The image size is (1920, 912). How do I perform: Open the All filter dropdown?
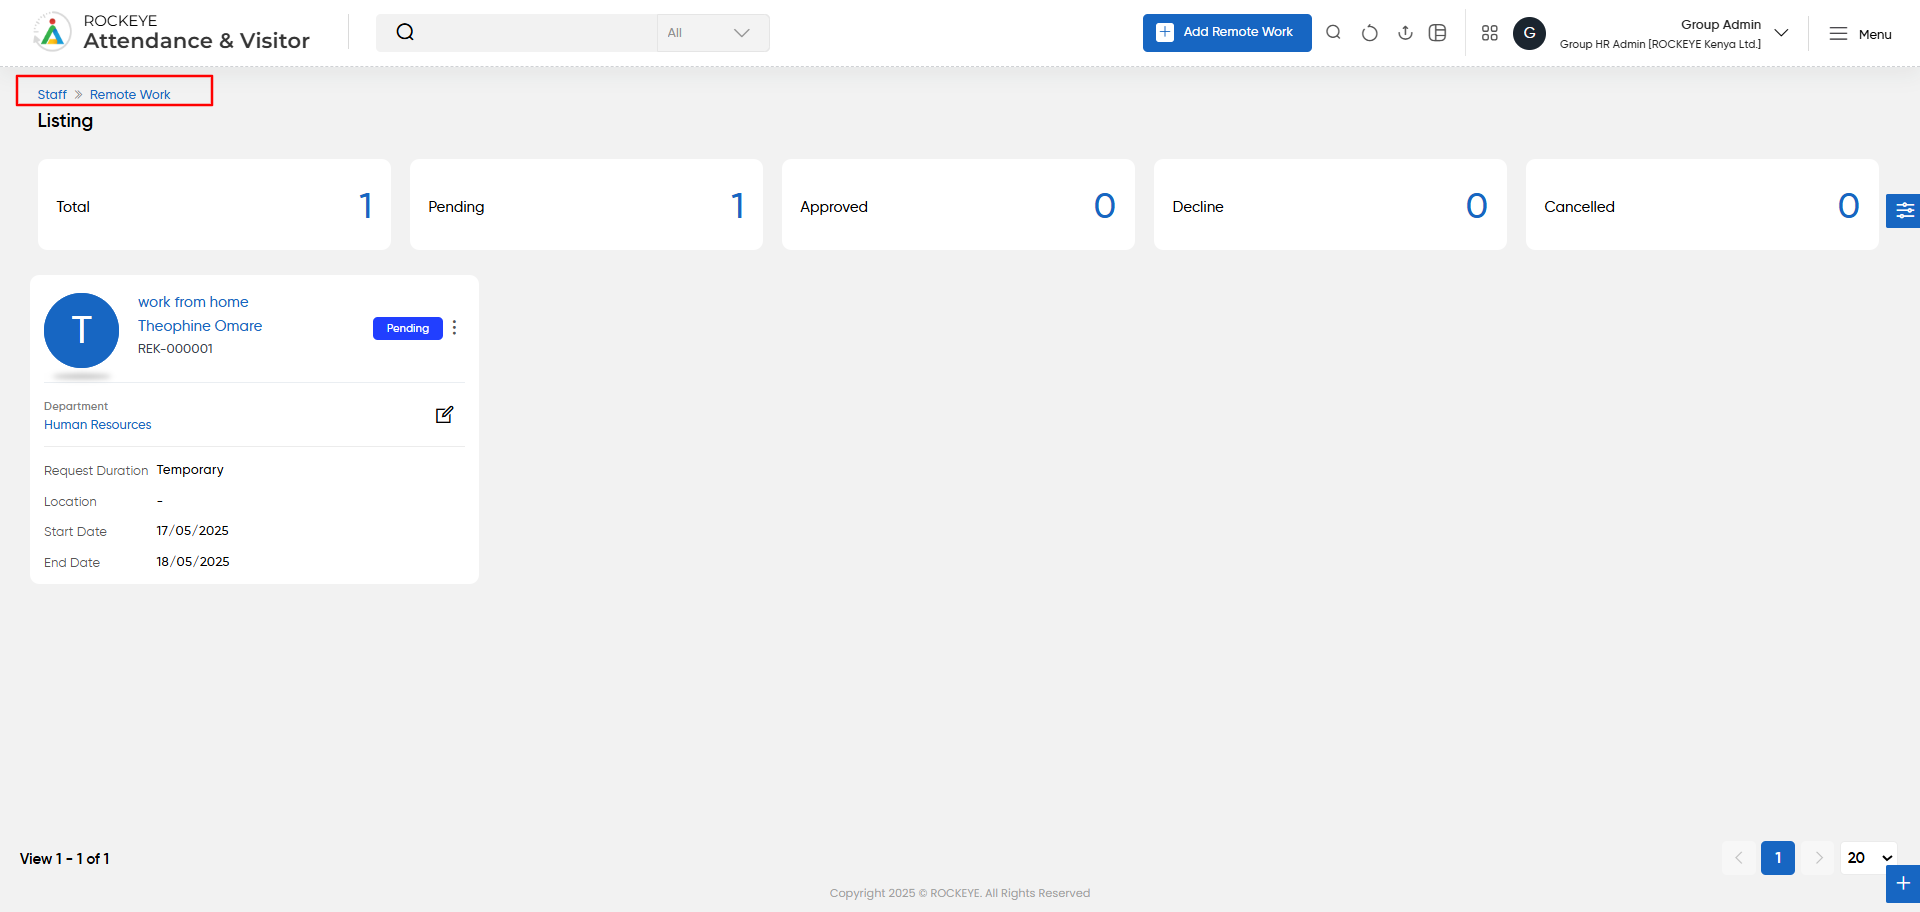click(x=712, y=33)
